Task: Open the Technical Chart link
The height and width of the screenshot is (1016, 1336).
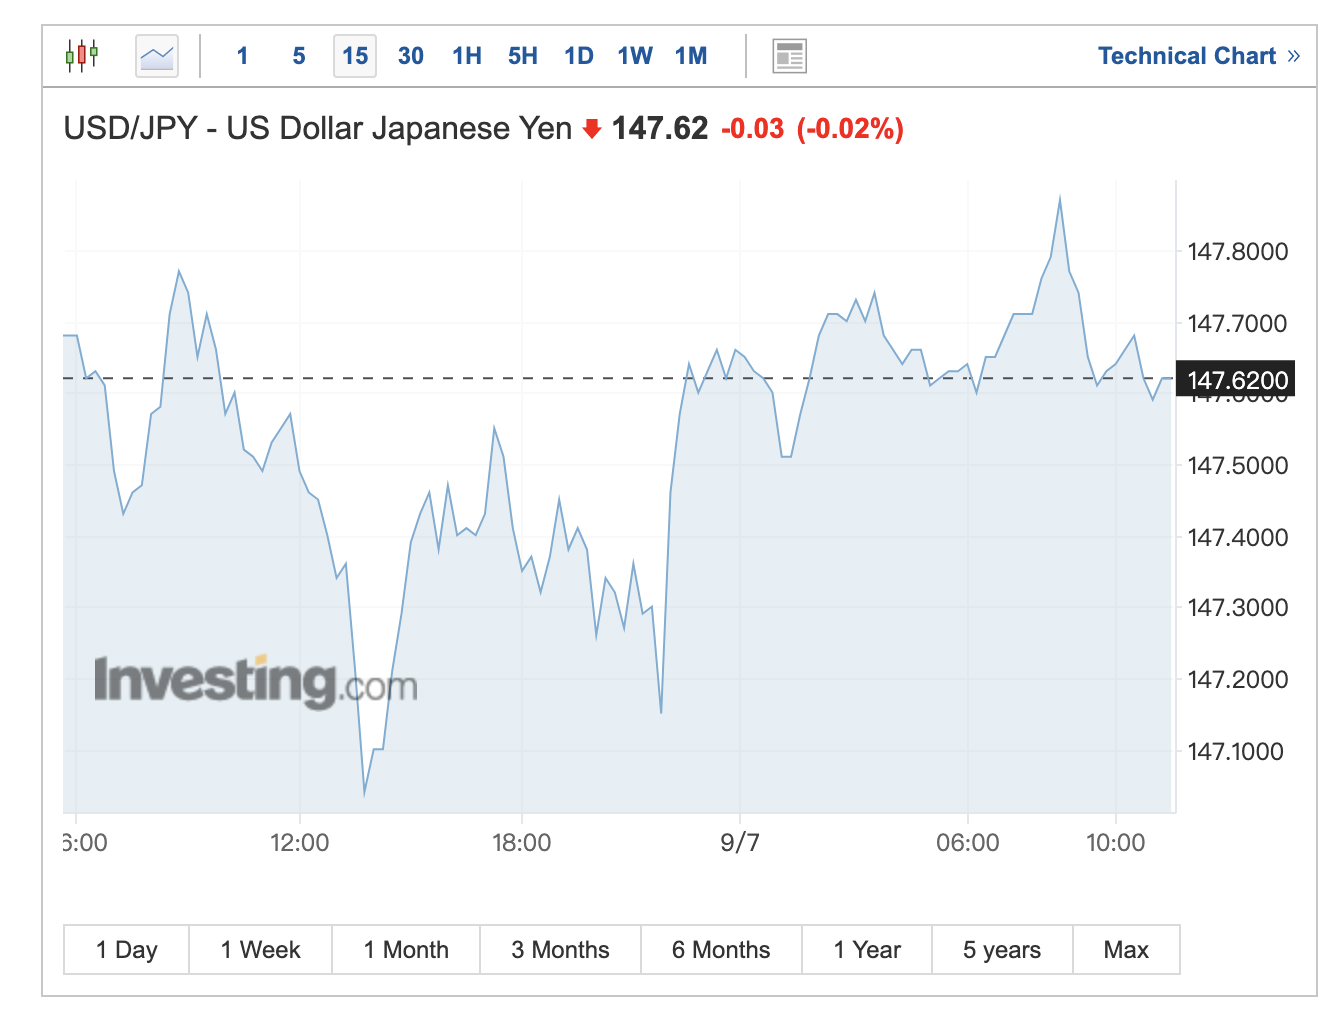Action: point(1198,56)
